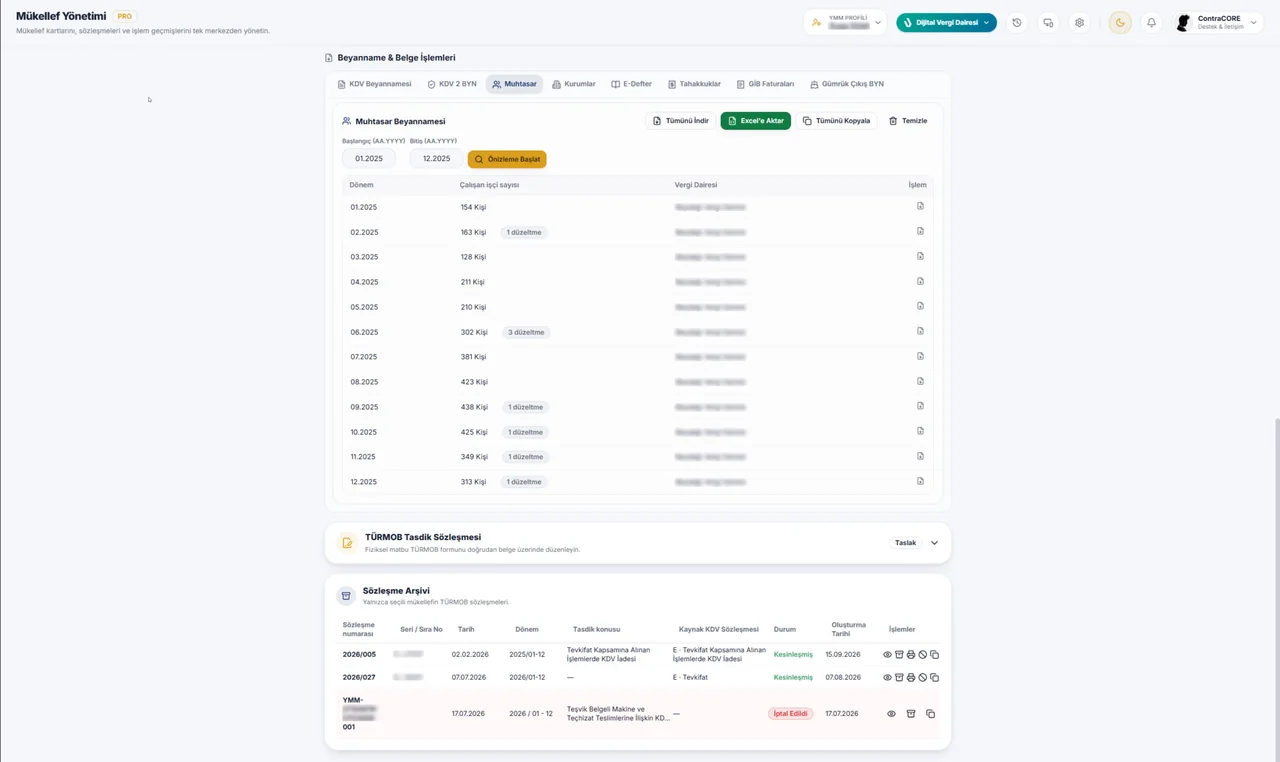Viewport: 1280px width, 762px height.
Task: Open the ContraCORE account menu
Action: (1218, 22)
